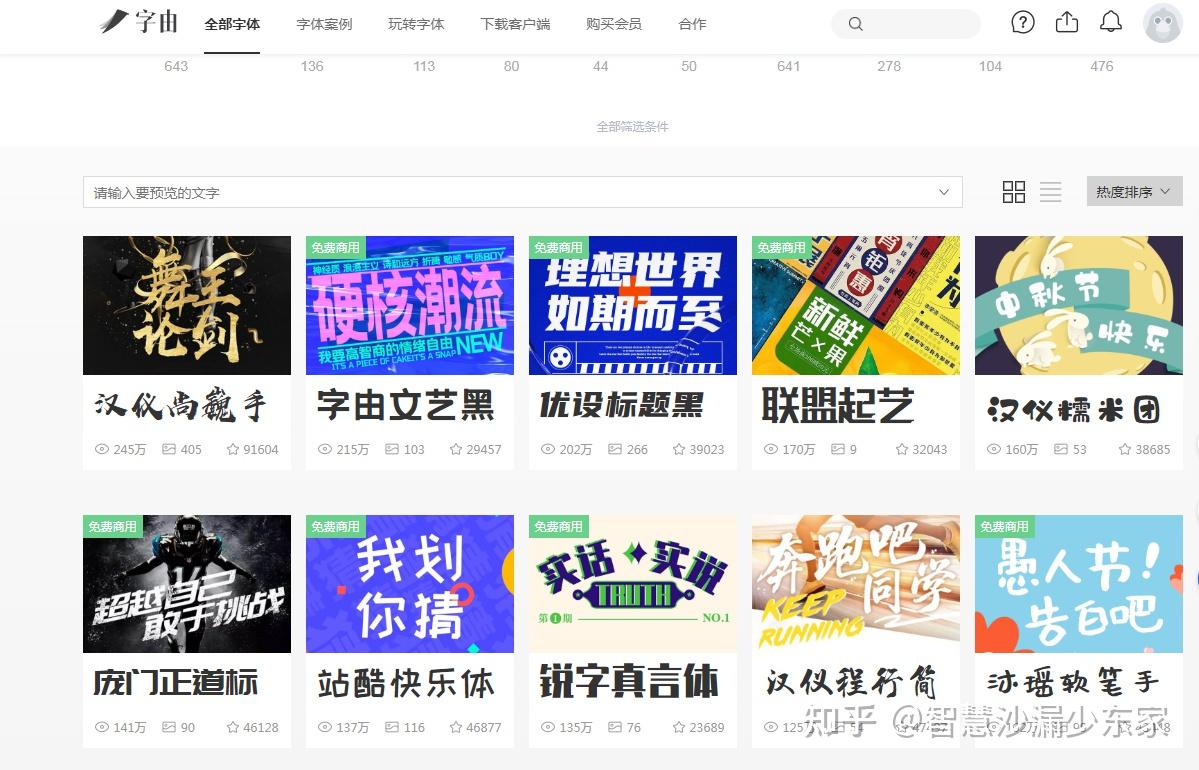1199x770 pixels.
Task: Open the 汉仪糯米团 font name
Action: pyautogui.click(x=1074, y=411)
